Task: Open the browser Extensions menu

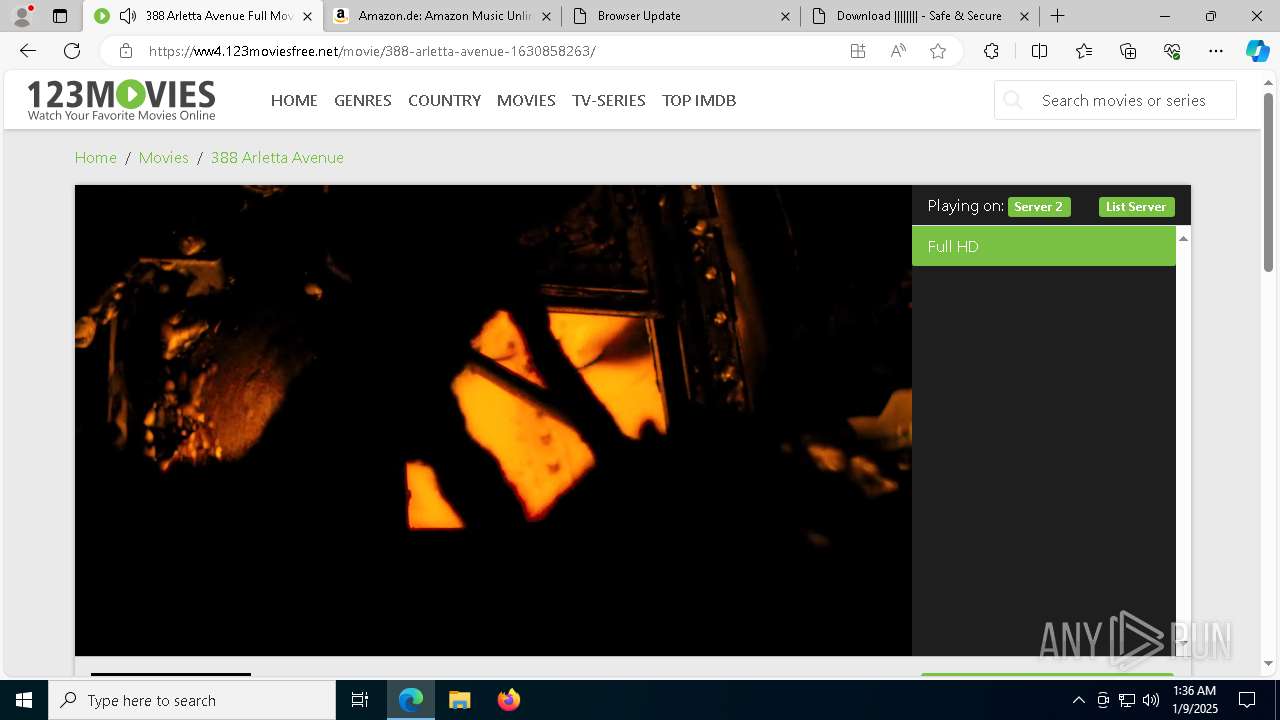Action: pyautogui.click(x=991, y=51)
